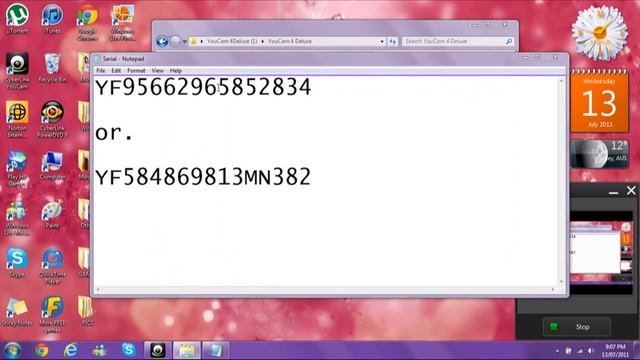Click the serial text YF9566296S852834
Screen dimensions: 640x360
point(203,87)
